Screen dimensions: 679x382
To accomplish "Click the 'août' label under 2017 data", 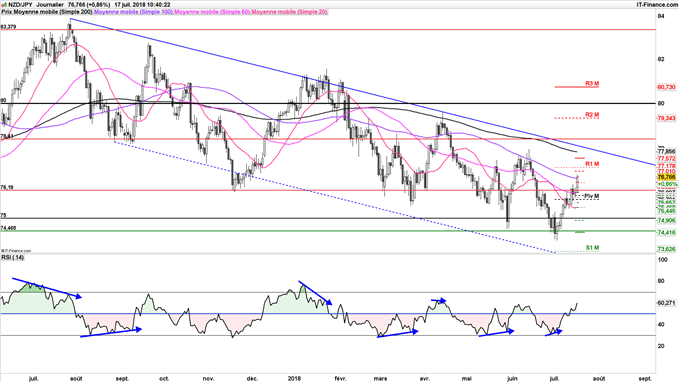I will click(x=76, y=378).
